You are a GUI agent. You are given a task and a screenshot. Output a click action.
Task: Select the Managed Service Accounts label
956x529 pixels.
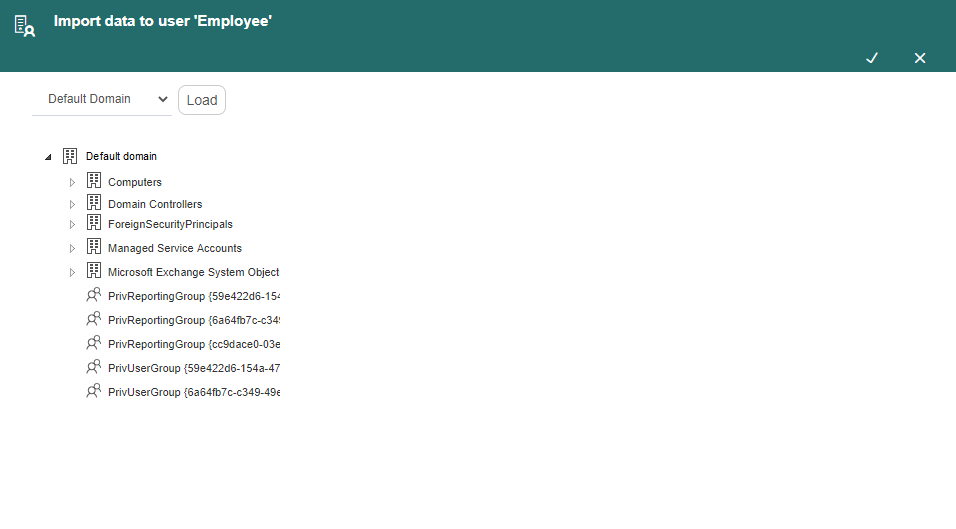click(175, 248)
